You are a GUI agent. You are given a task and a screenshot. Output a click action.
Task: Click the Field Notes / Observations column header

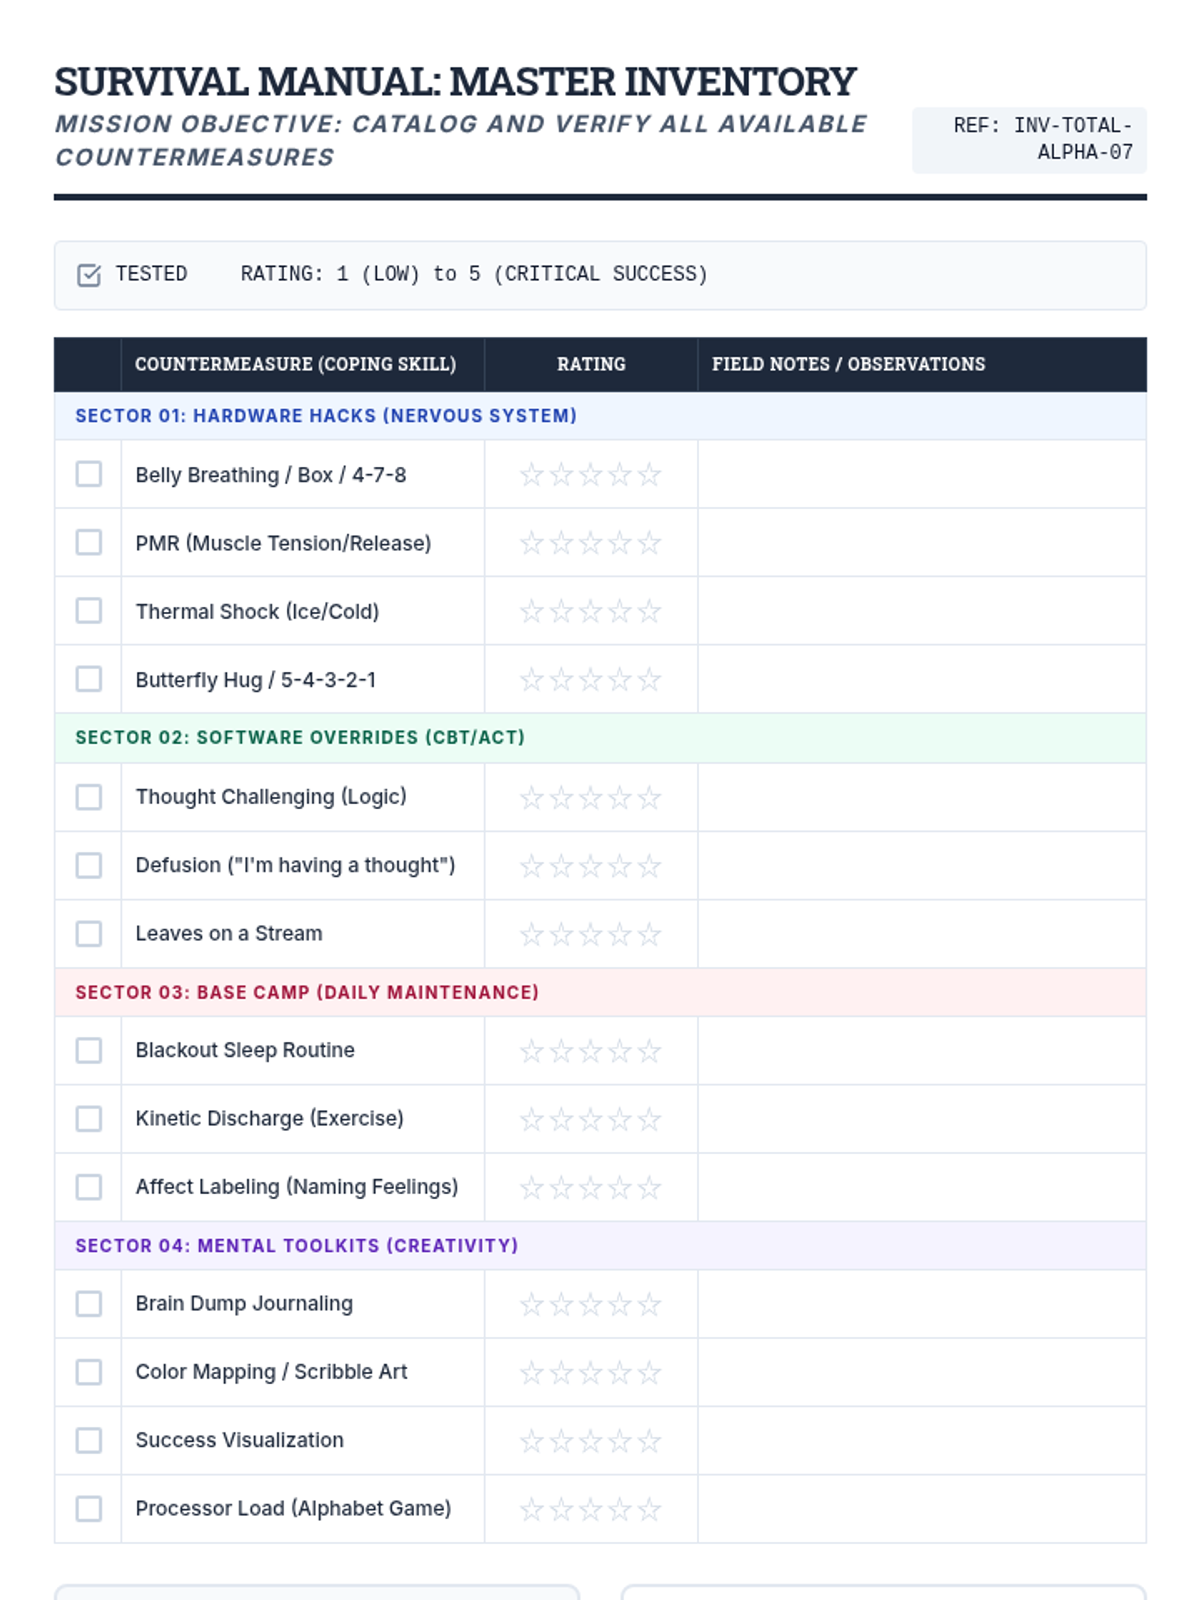(x=848, y=364)
